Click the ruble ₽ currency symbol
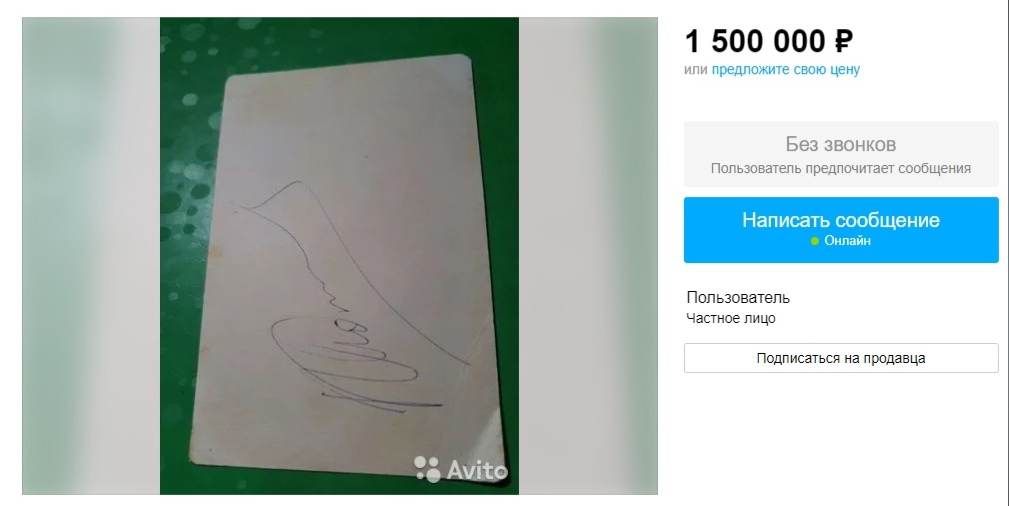This screenshot has width=1009, height=506. click(844, 42)
